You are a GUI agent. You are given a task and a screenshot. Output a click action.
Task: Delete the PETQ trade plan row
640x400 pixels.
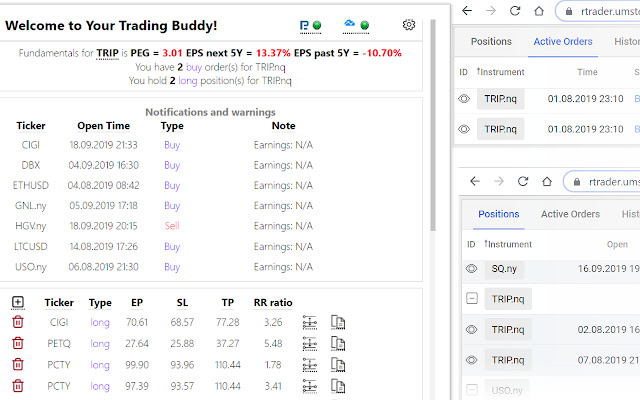pos(18,343)
